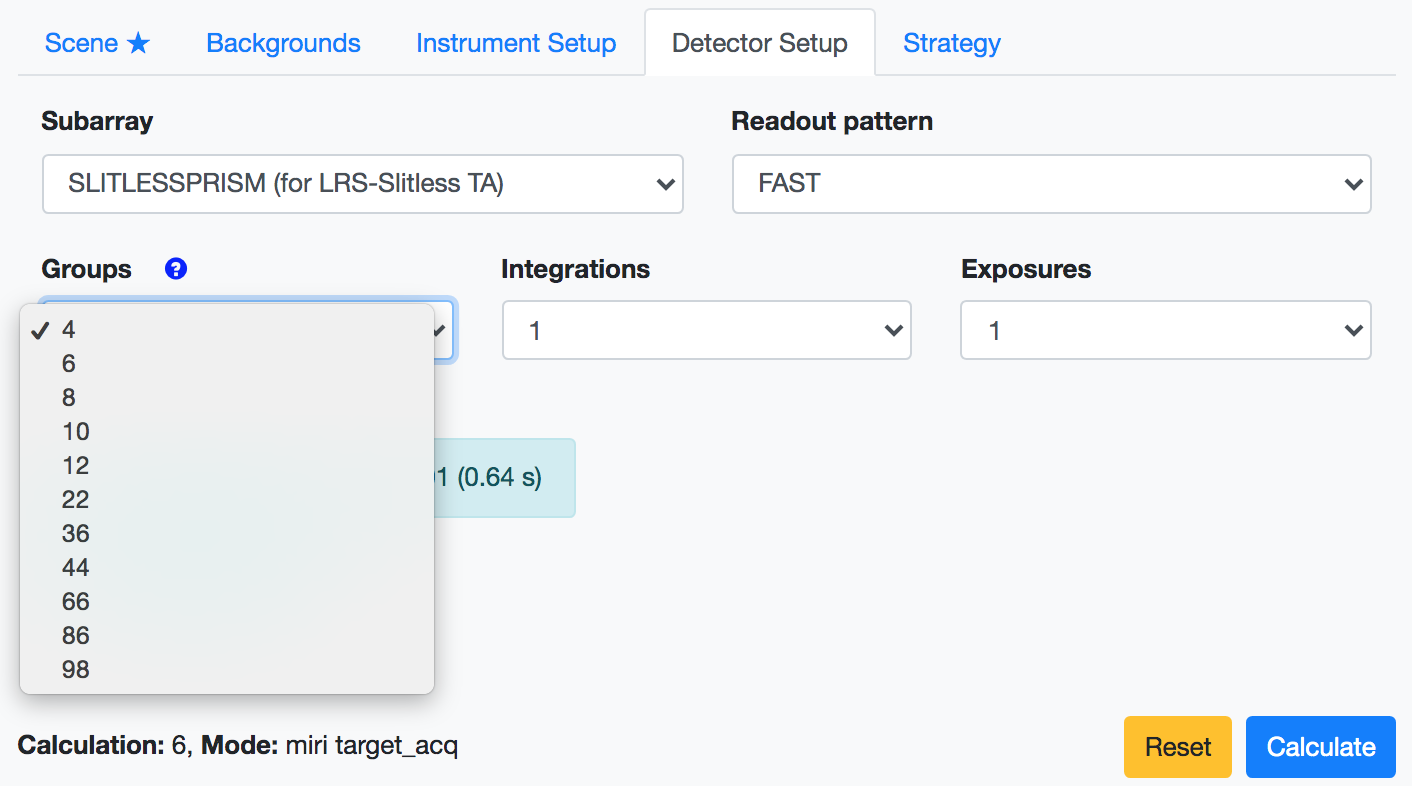Pick 66 from the Groups list
Screen dimensions: 1412x786
tap(75, 602)
